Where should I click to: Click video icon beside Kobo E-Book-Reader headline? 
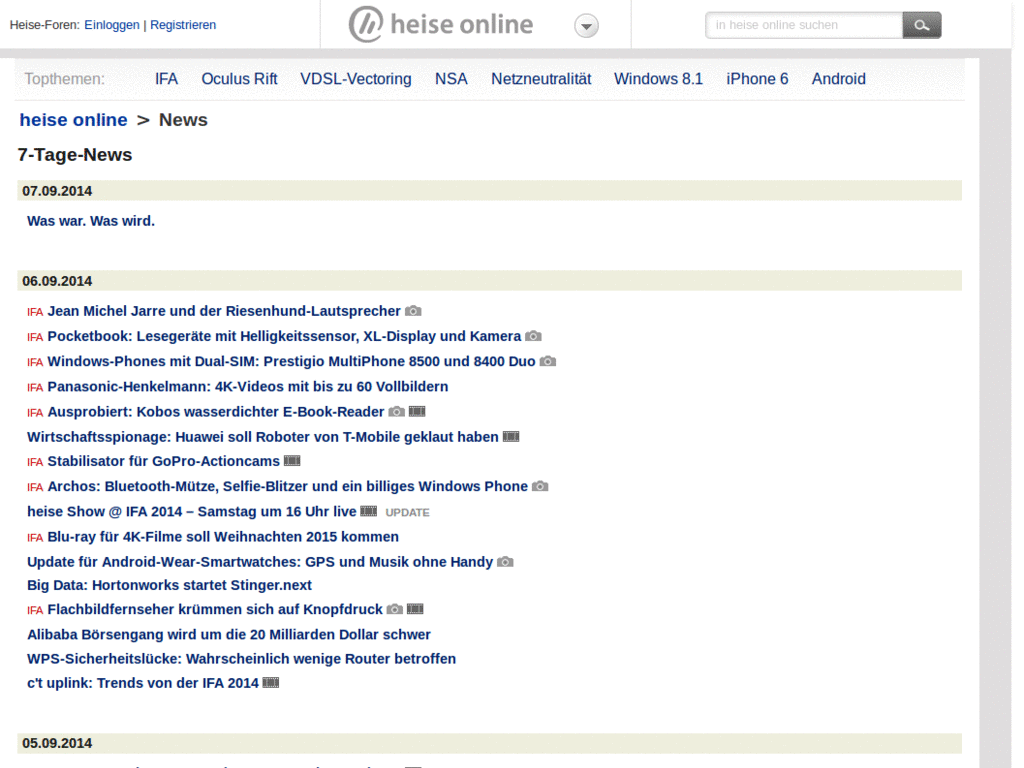point(417,411)
